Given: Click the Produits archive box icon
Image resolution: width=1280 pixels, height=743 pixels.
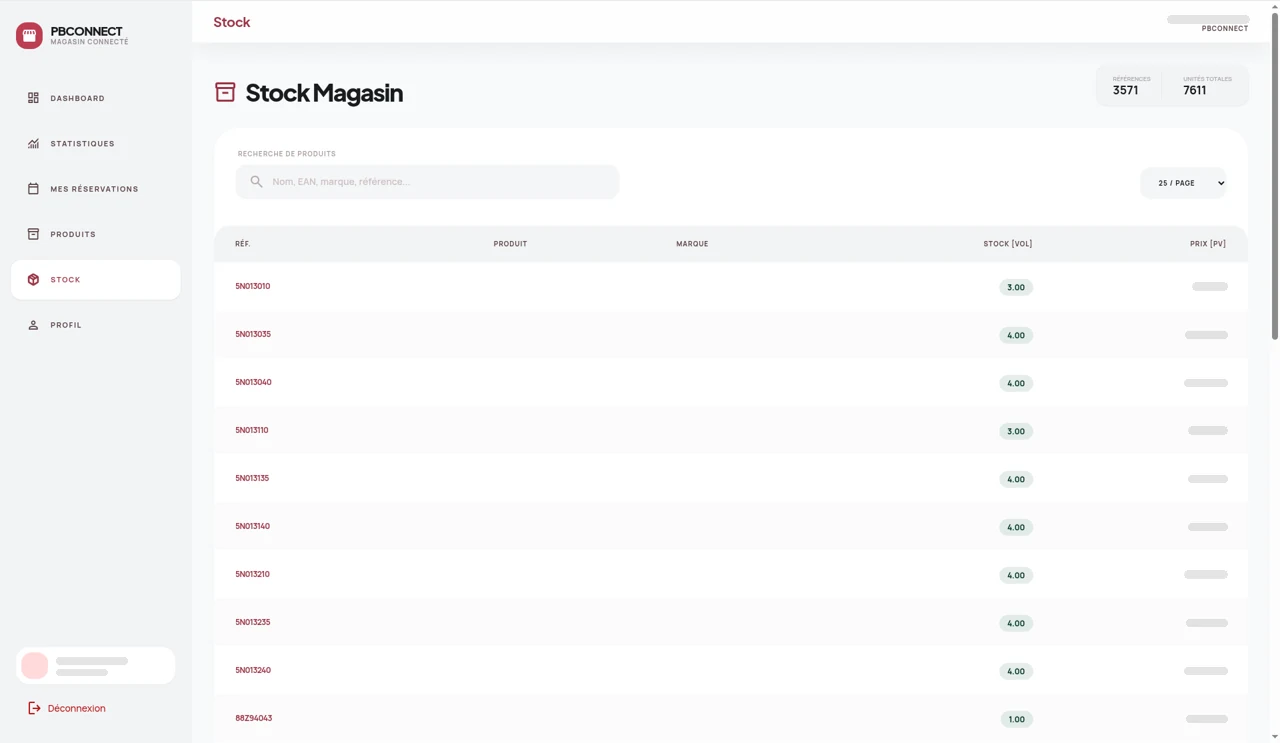Looking at the screenshot, I should [x=33, y=234].
